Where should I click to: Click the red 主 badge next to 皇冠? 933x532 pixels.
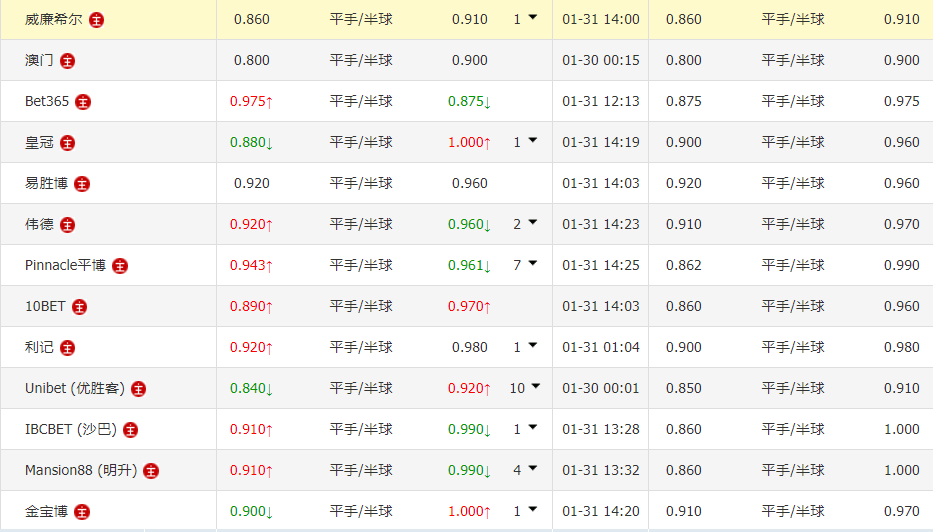coord(67,142)
